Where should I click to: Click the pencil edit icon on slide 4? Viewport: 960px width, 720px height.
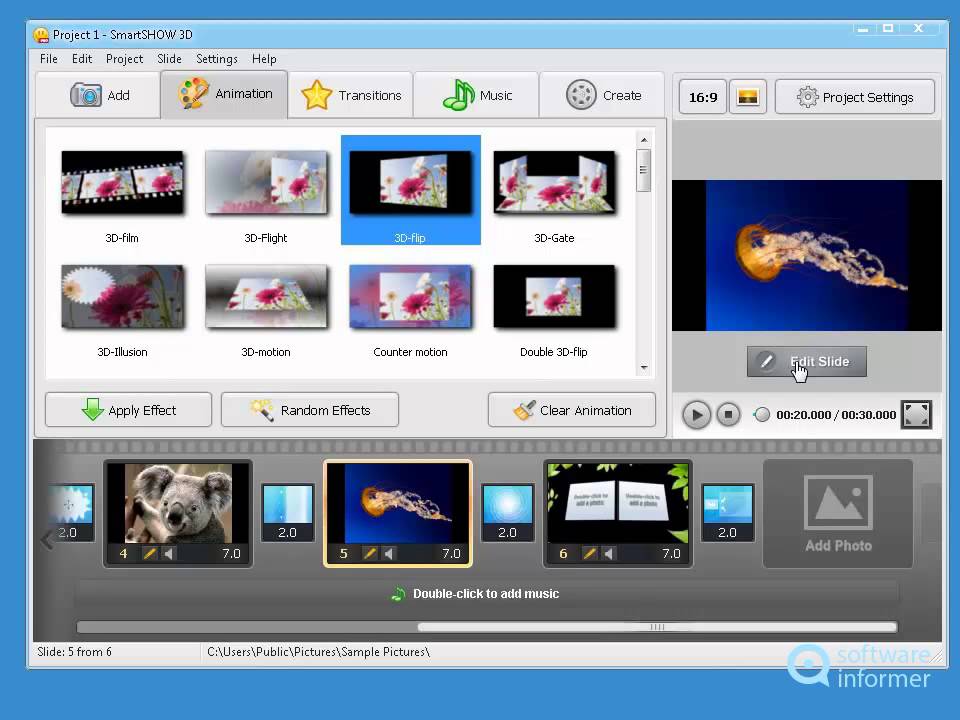point(149,553)
